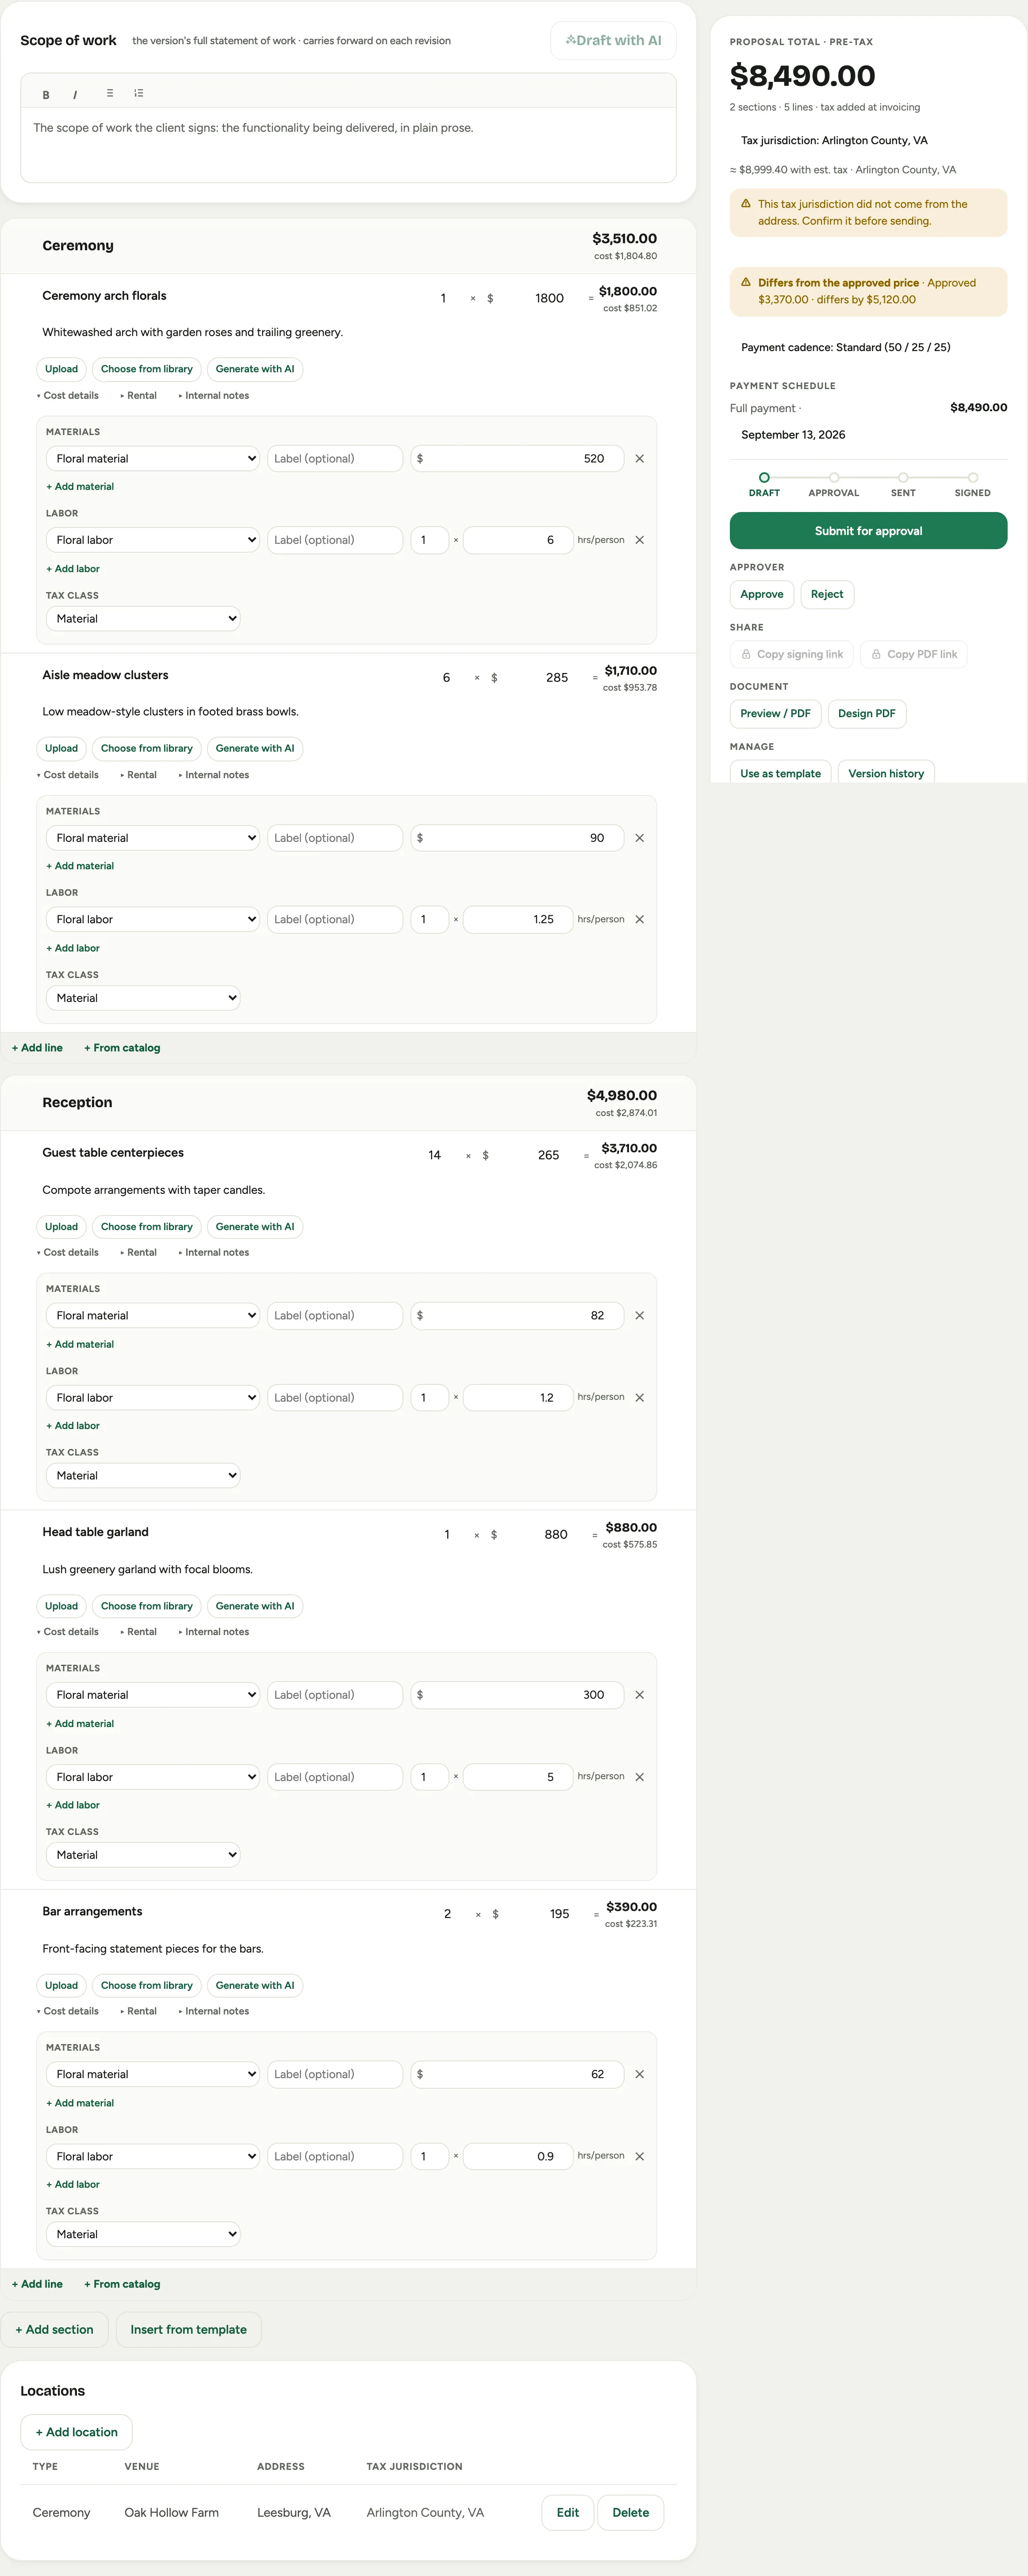Viewport: 1028px width, 2576px height.
Task: Expand Rental under Bar arrangements
Action: (139, 2011)
